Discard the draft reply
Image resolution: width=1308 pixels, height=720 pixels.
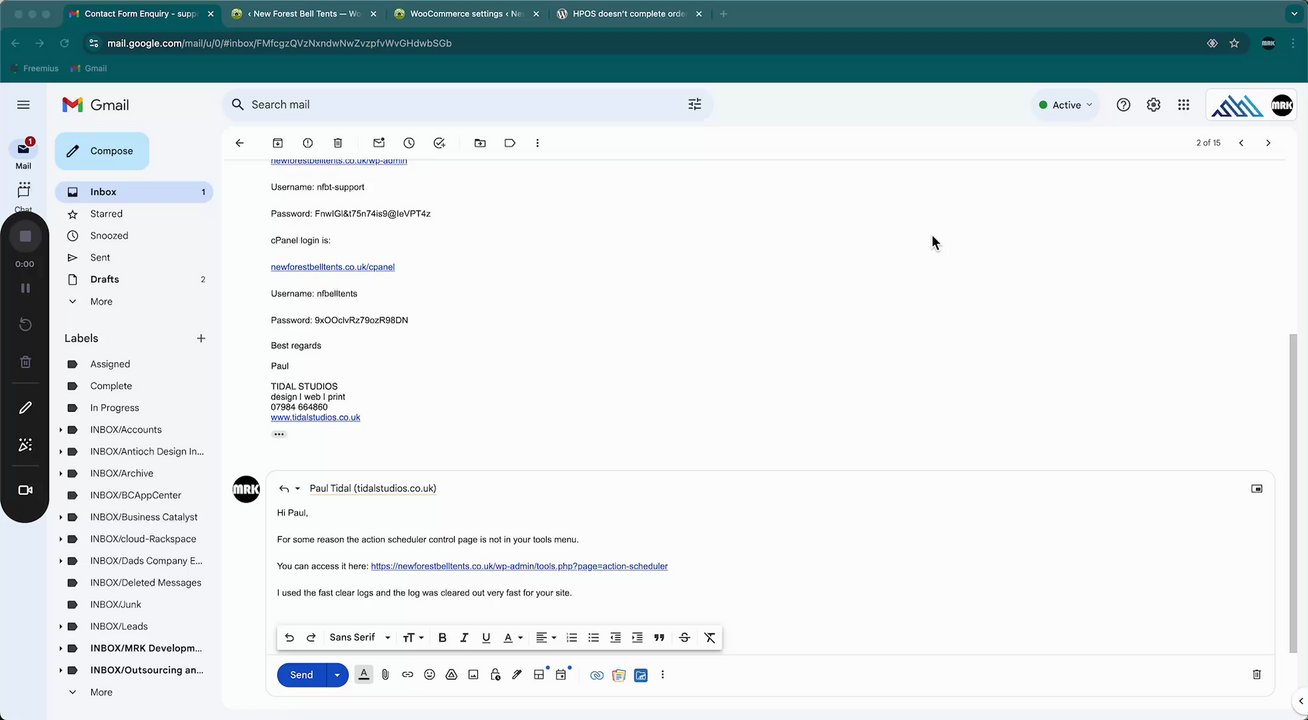[x=1257, y=675]
